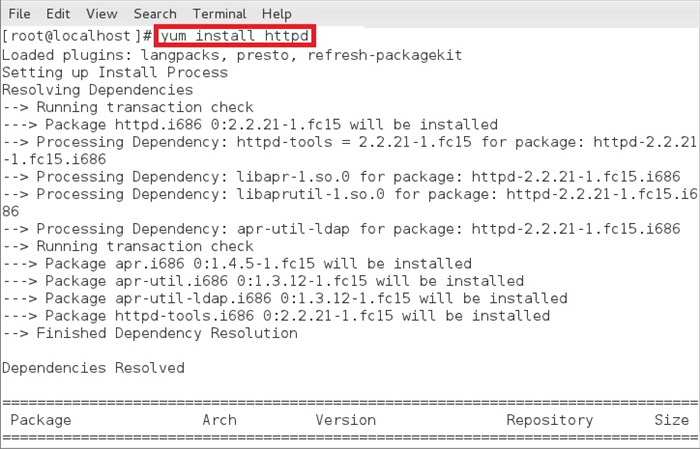This screenshot has height=449, width=700.
Task: Click the 'Package httpd-tools.i686' line
Action: [x=276, y=316]
